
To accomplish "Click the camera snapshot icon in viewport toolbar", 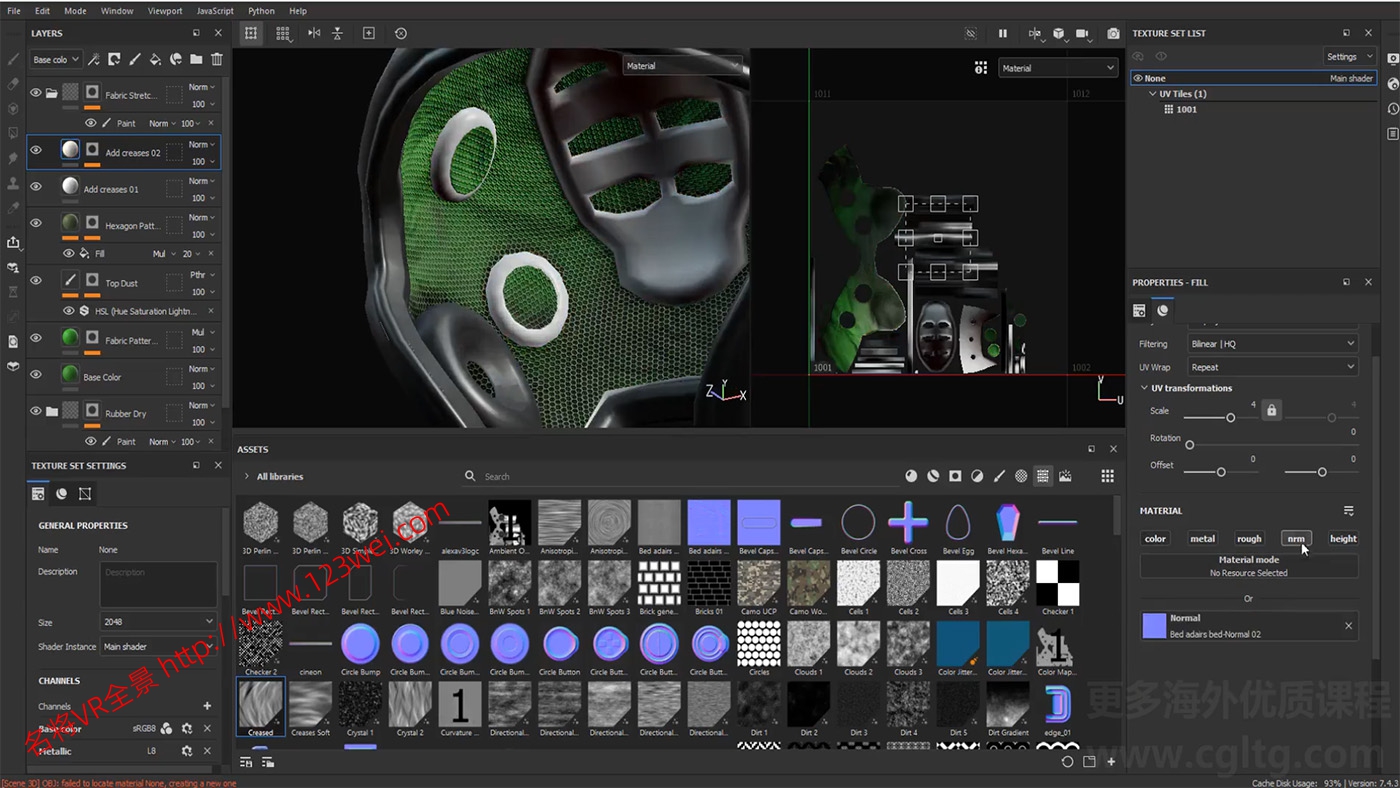I will (x=1113, y=33).
